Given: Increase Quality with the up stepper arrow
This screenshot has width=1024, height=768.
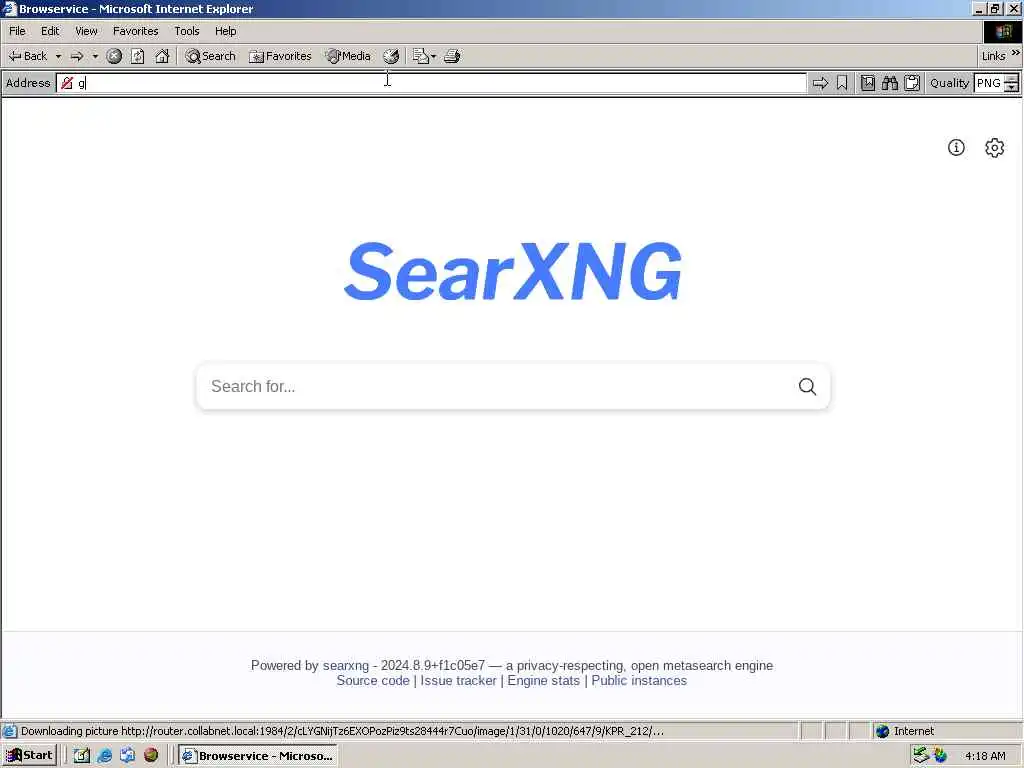Looking at the screenshot, I should coord(1012,79).
